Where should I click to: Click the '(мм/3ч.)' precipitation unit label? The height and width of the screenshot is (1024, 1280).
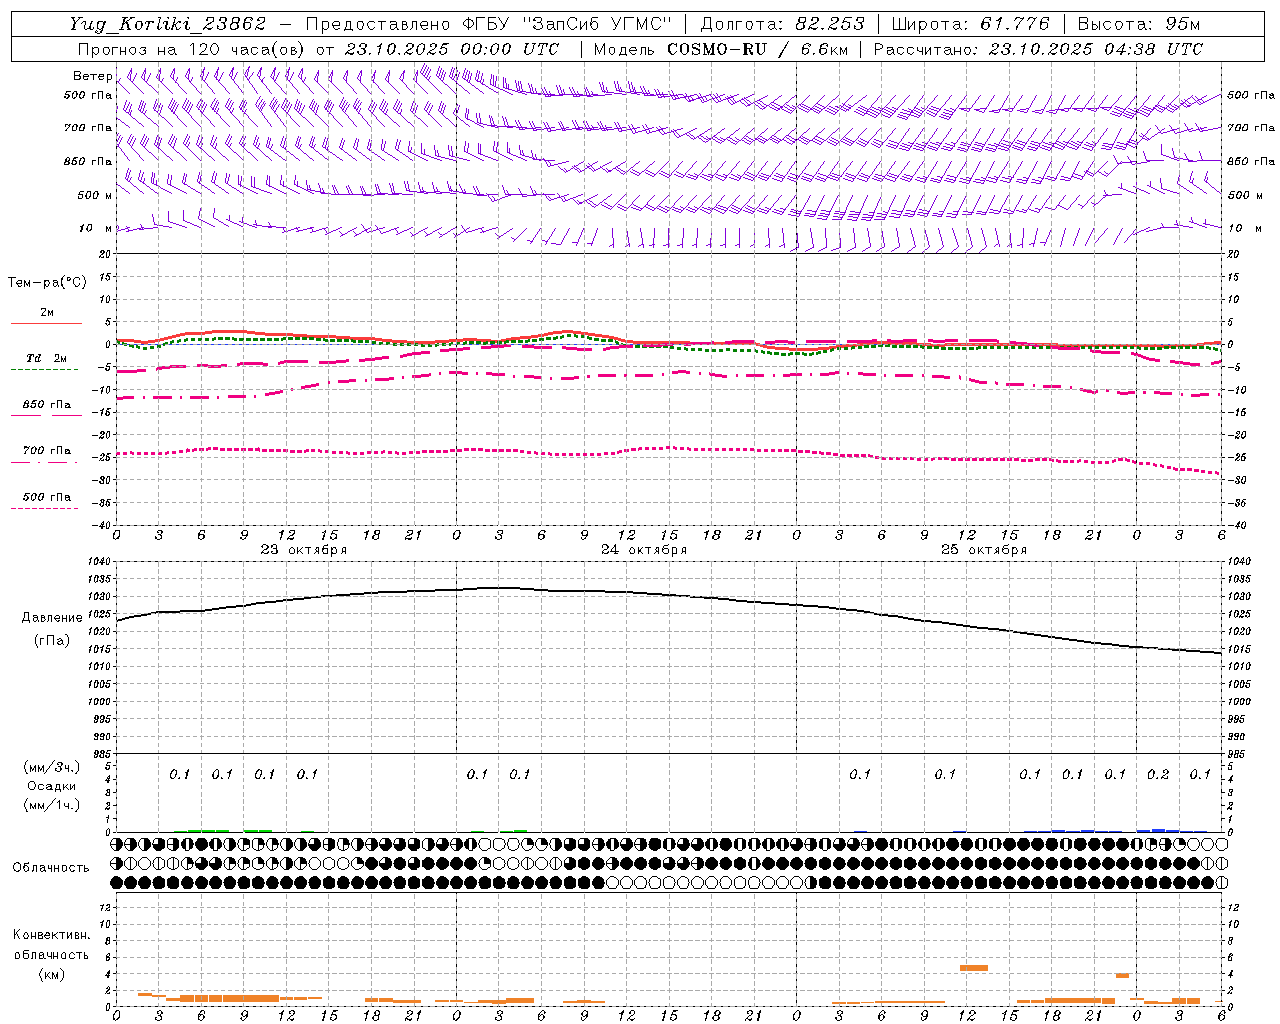click(x=52, y=767)
